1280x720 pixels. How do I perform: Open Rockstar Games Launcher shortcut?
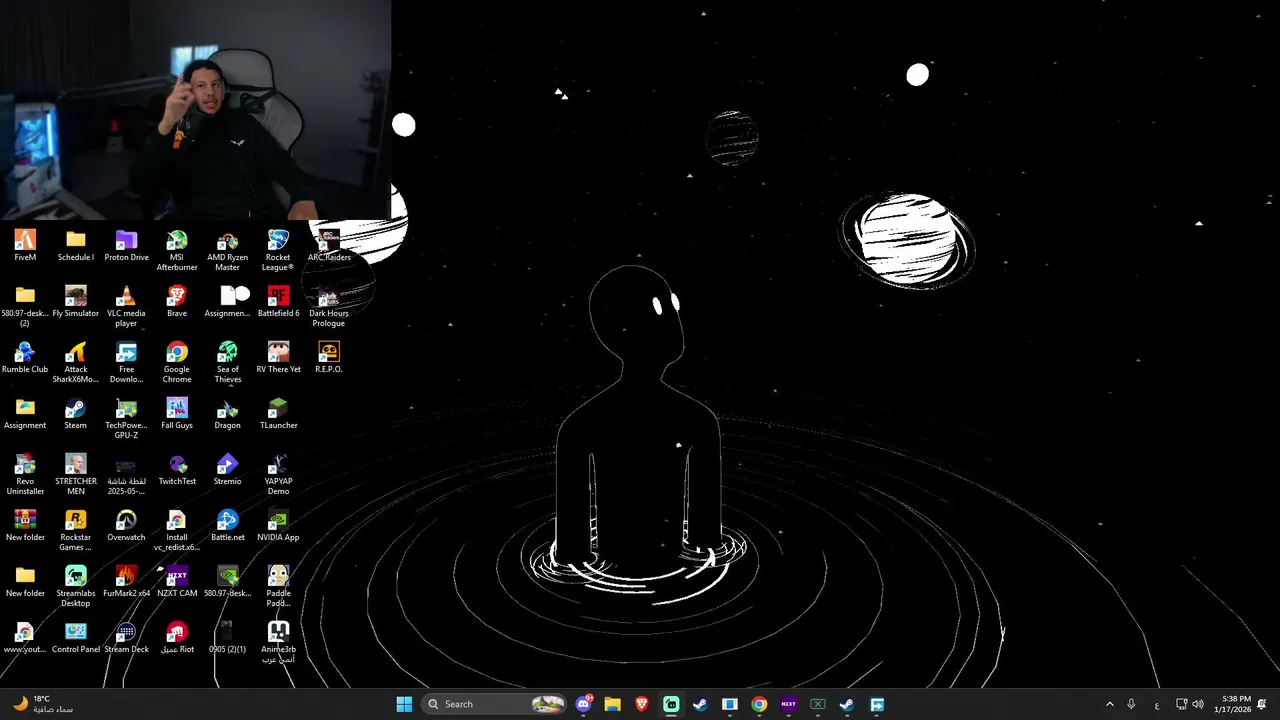76,531
